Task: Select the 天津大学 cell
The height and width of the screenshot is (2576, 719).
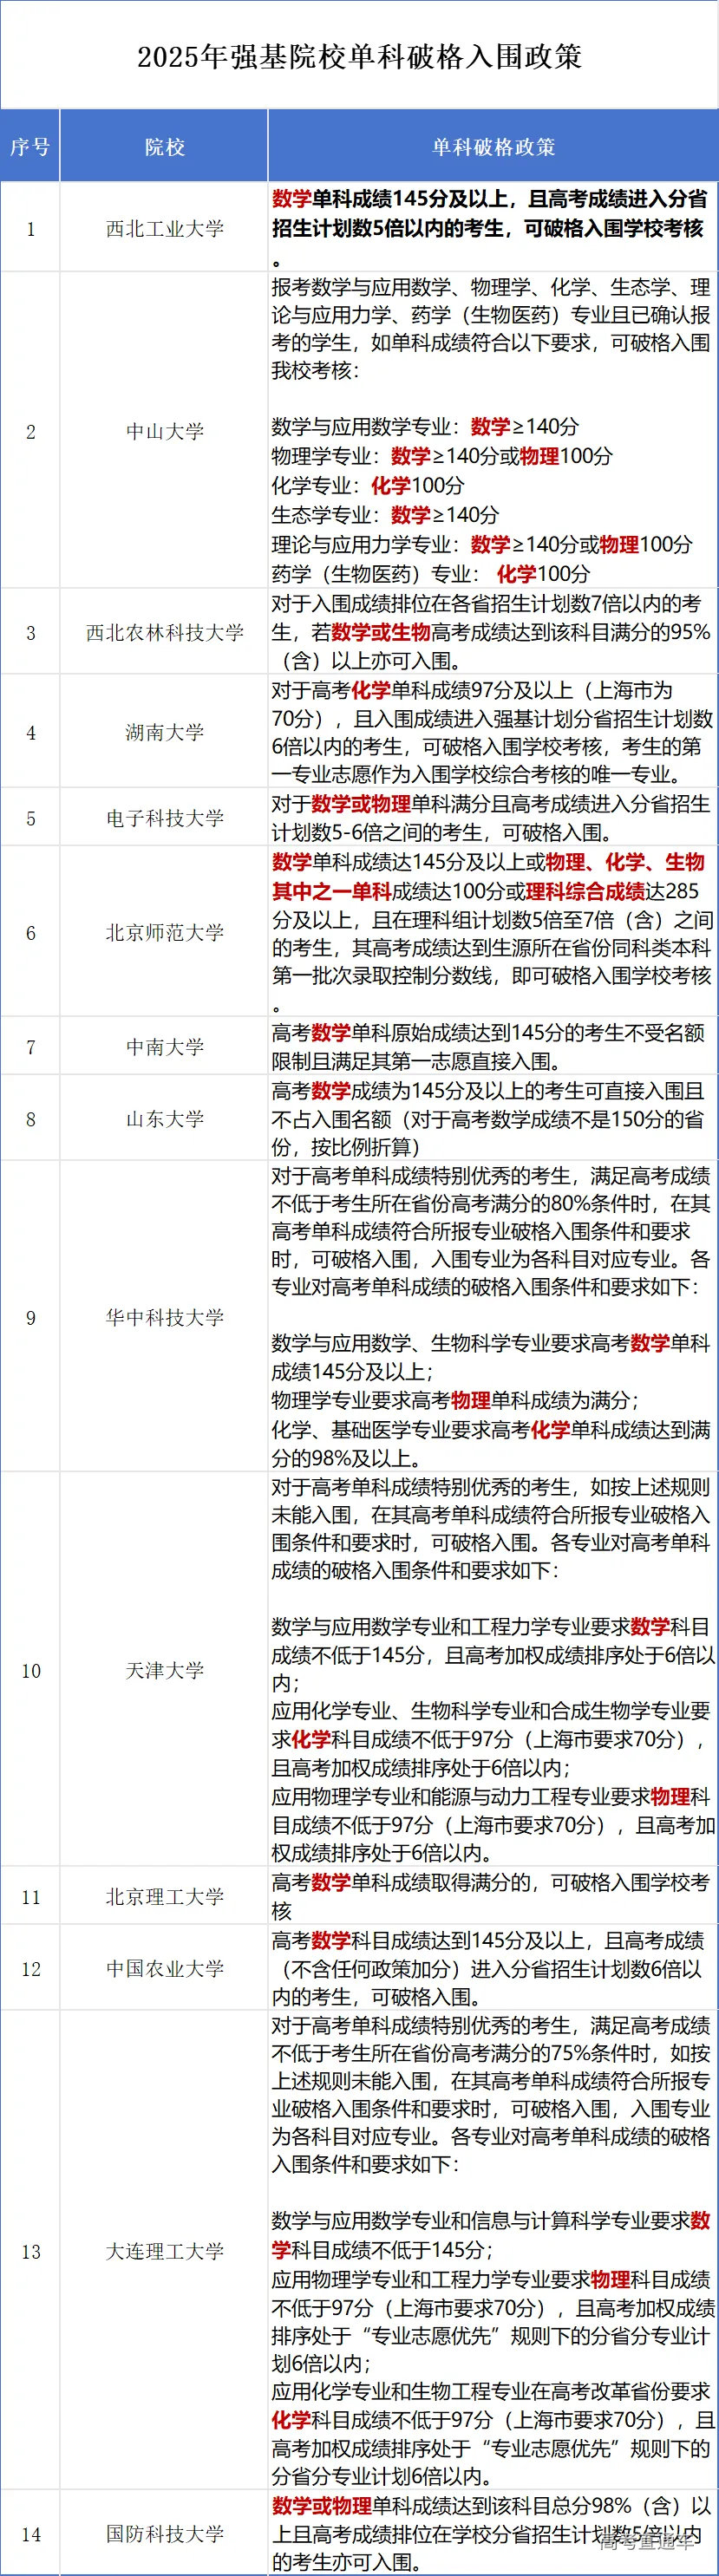Action: click(164, 1670)
